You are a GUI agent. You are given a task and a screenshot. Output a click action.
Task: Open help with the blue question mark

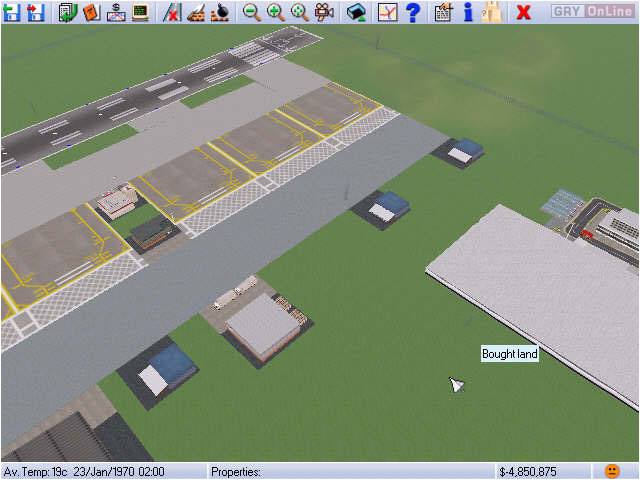tap(413, 12)
